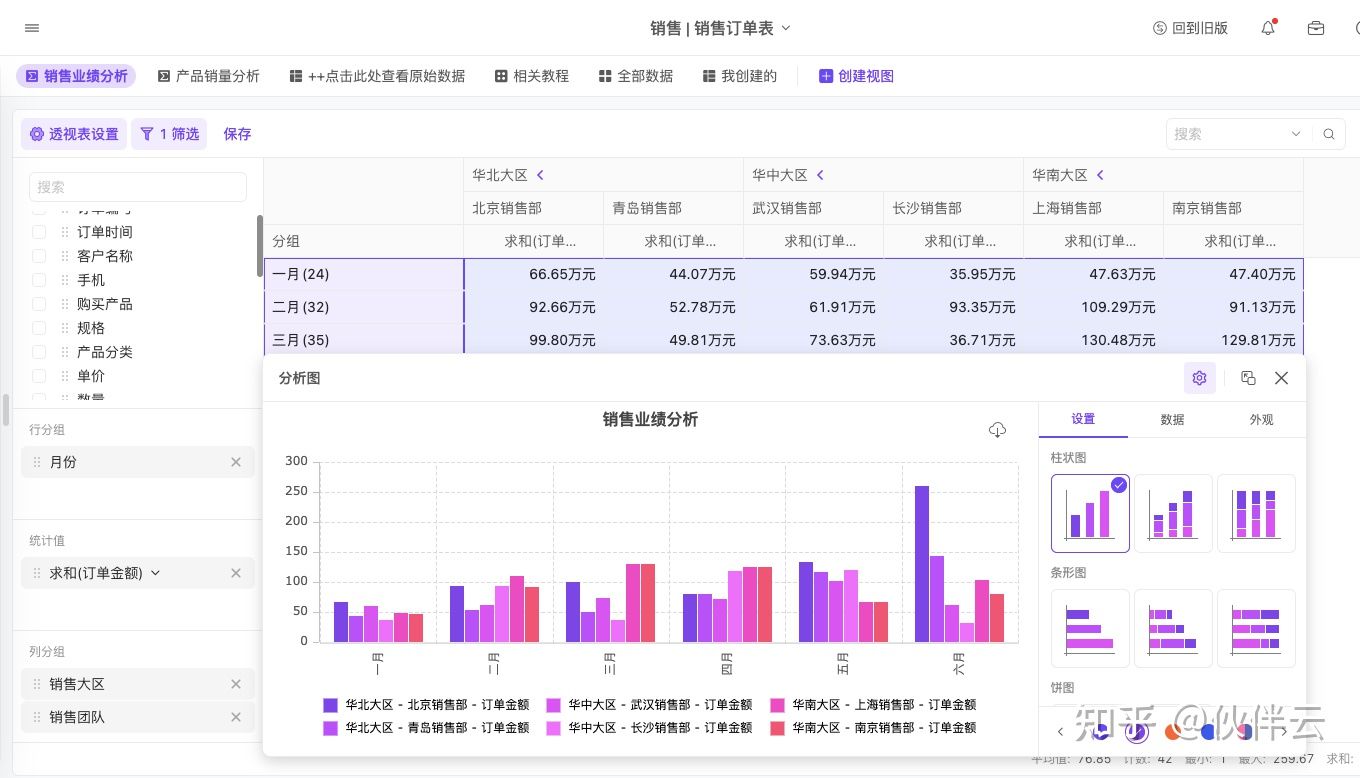The image size is (1360, 778).
Task: Expand the 求和(订单金额) aggregation dropdown
Action: [x=156, y=573]
